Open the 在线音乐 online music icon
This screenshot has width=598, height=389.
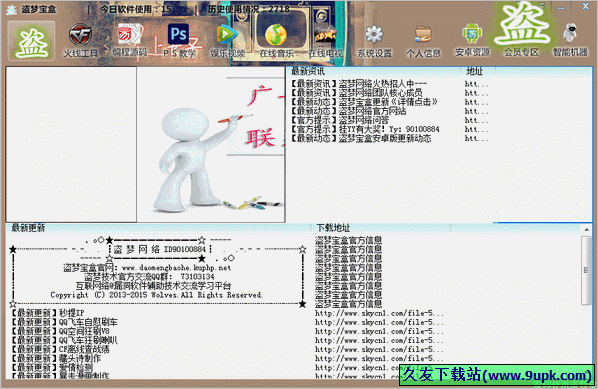coord(276,40)
